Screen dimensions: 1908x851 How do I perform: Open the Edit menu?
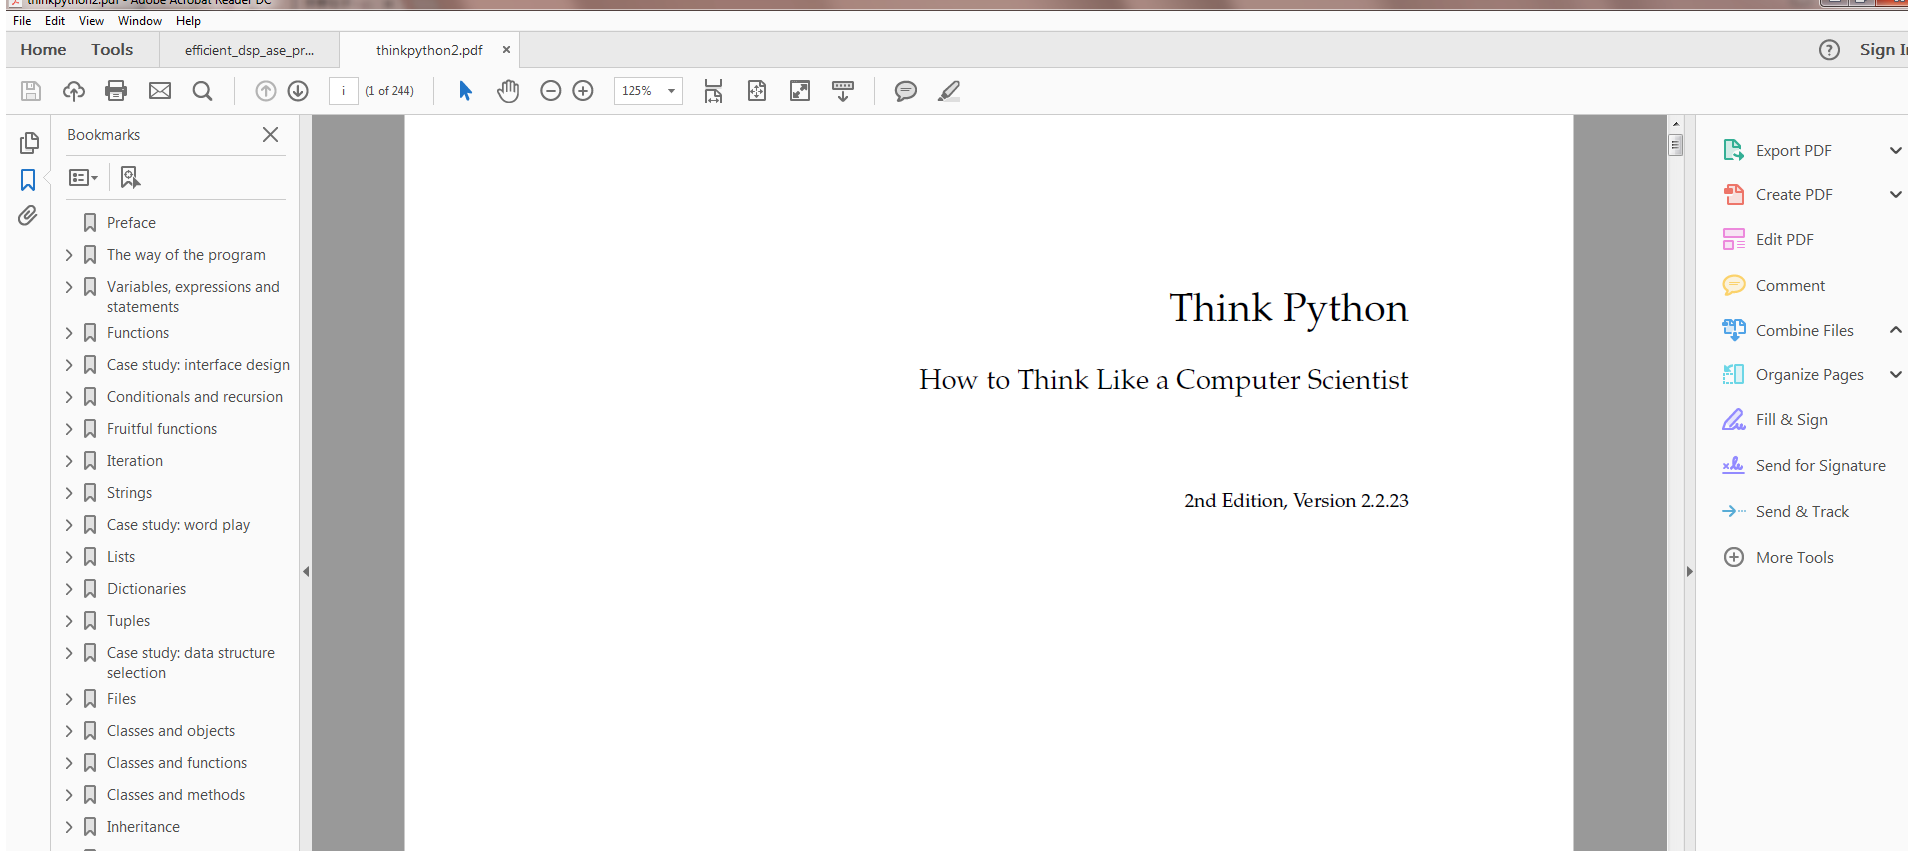[55, 21]
